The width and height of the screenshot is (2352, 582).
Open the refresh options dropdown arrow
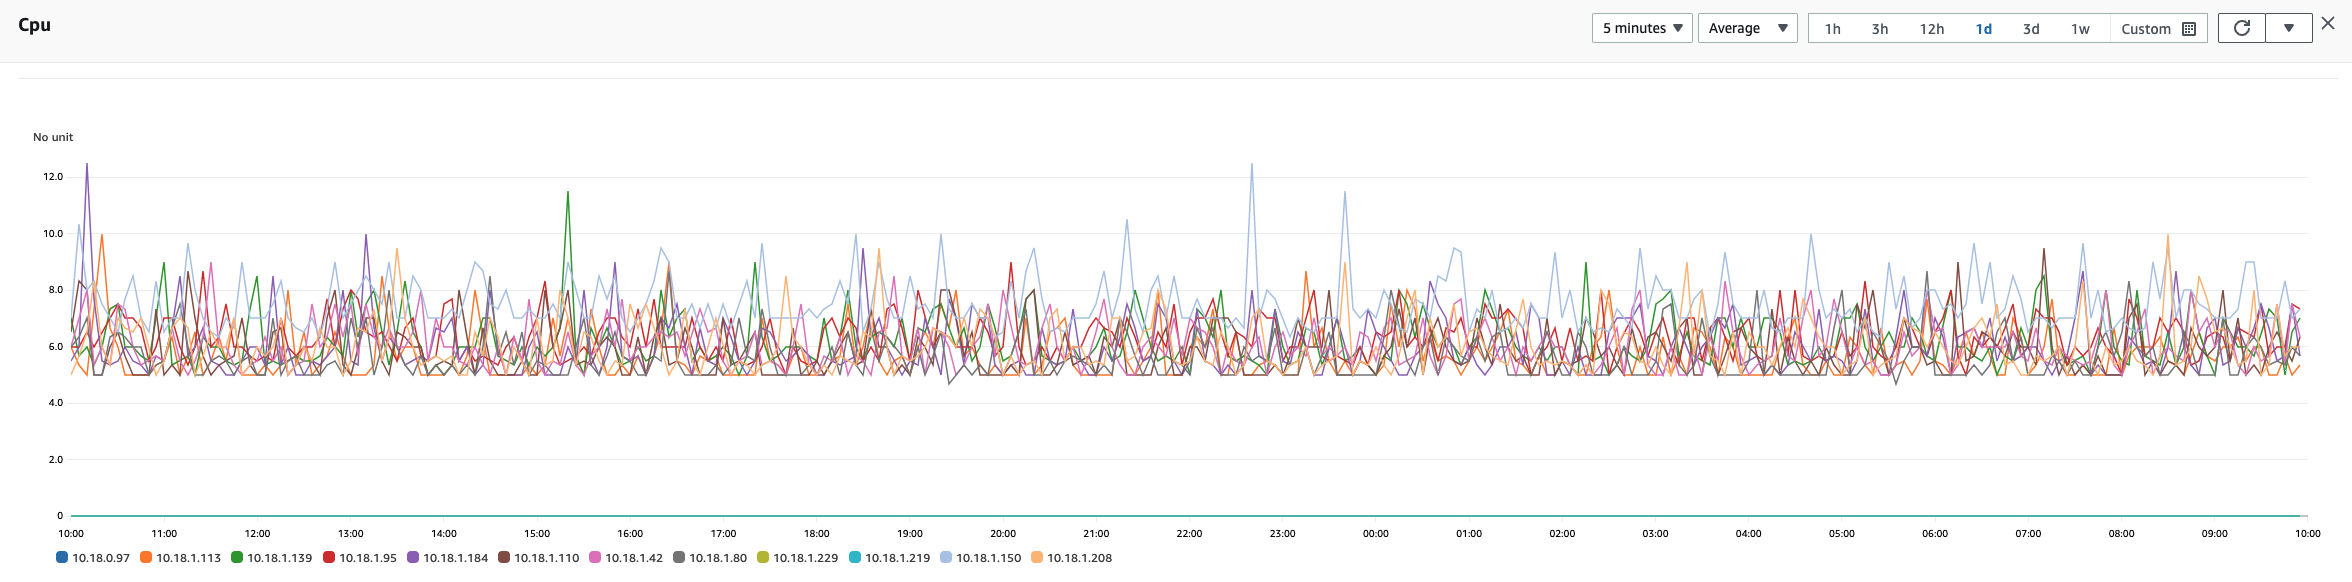[2289, 28]
